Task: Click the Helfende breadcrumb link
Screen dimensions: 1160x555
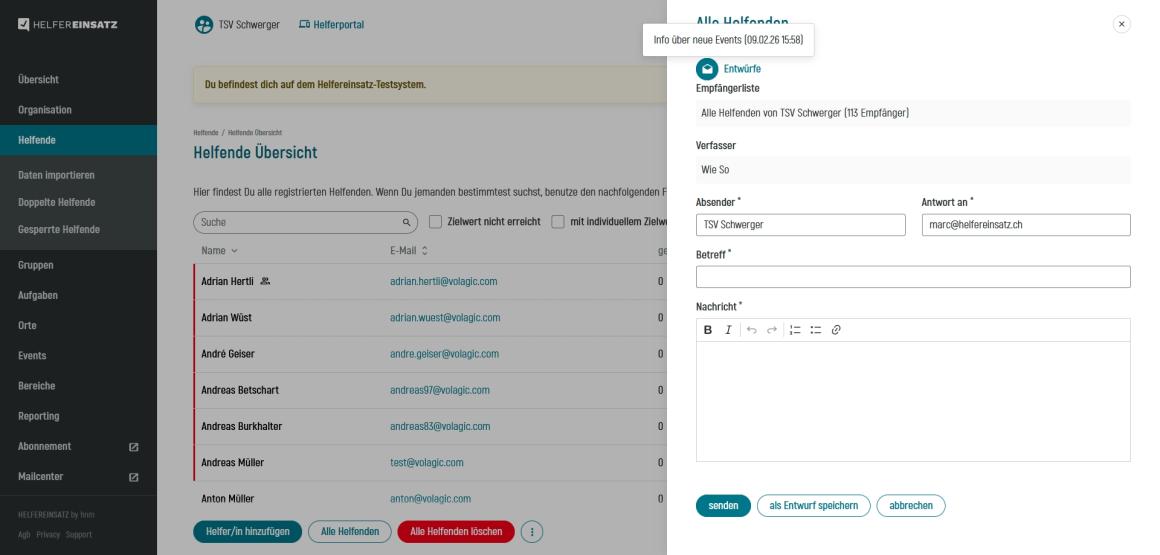Action: tap(206, 133)
